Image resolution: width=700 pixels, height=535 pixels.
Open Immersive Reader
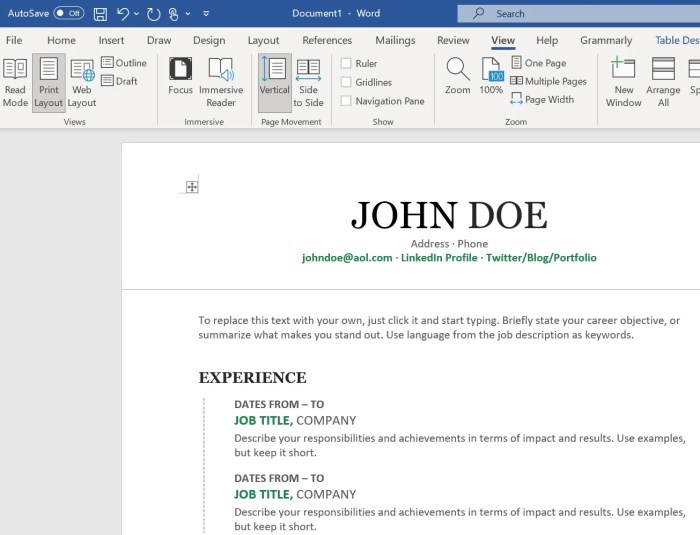pyautogui.click(x=221, y=83)
